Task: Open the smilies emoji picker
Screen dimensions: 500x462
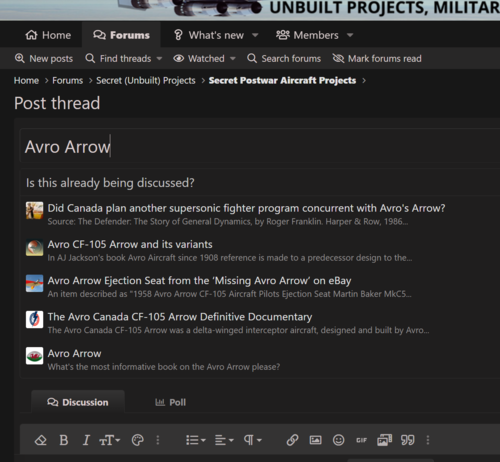Action: coord(338,440)
